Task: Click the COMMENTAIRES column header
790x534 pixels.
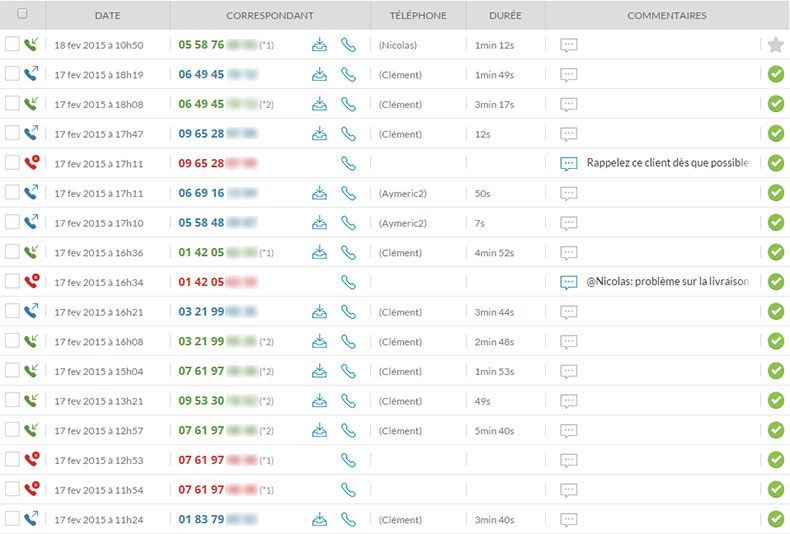Action: point(667,16)
